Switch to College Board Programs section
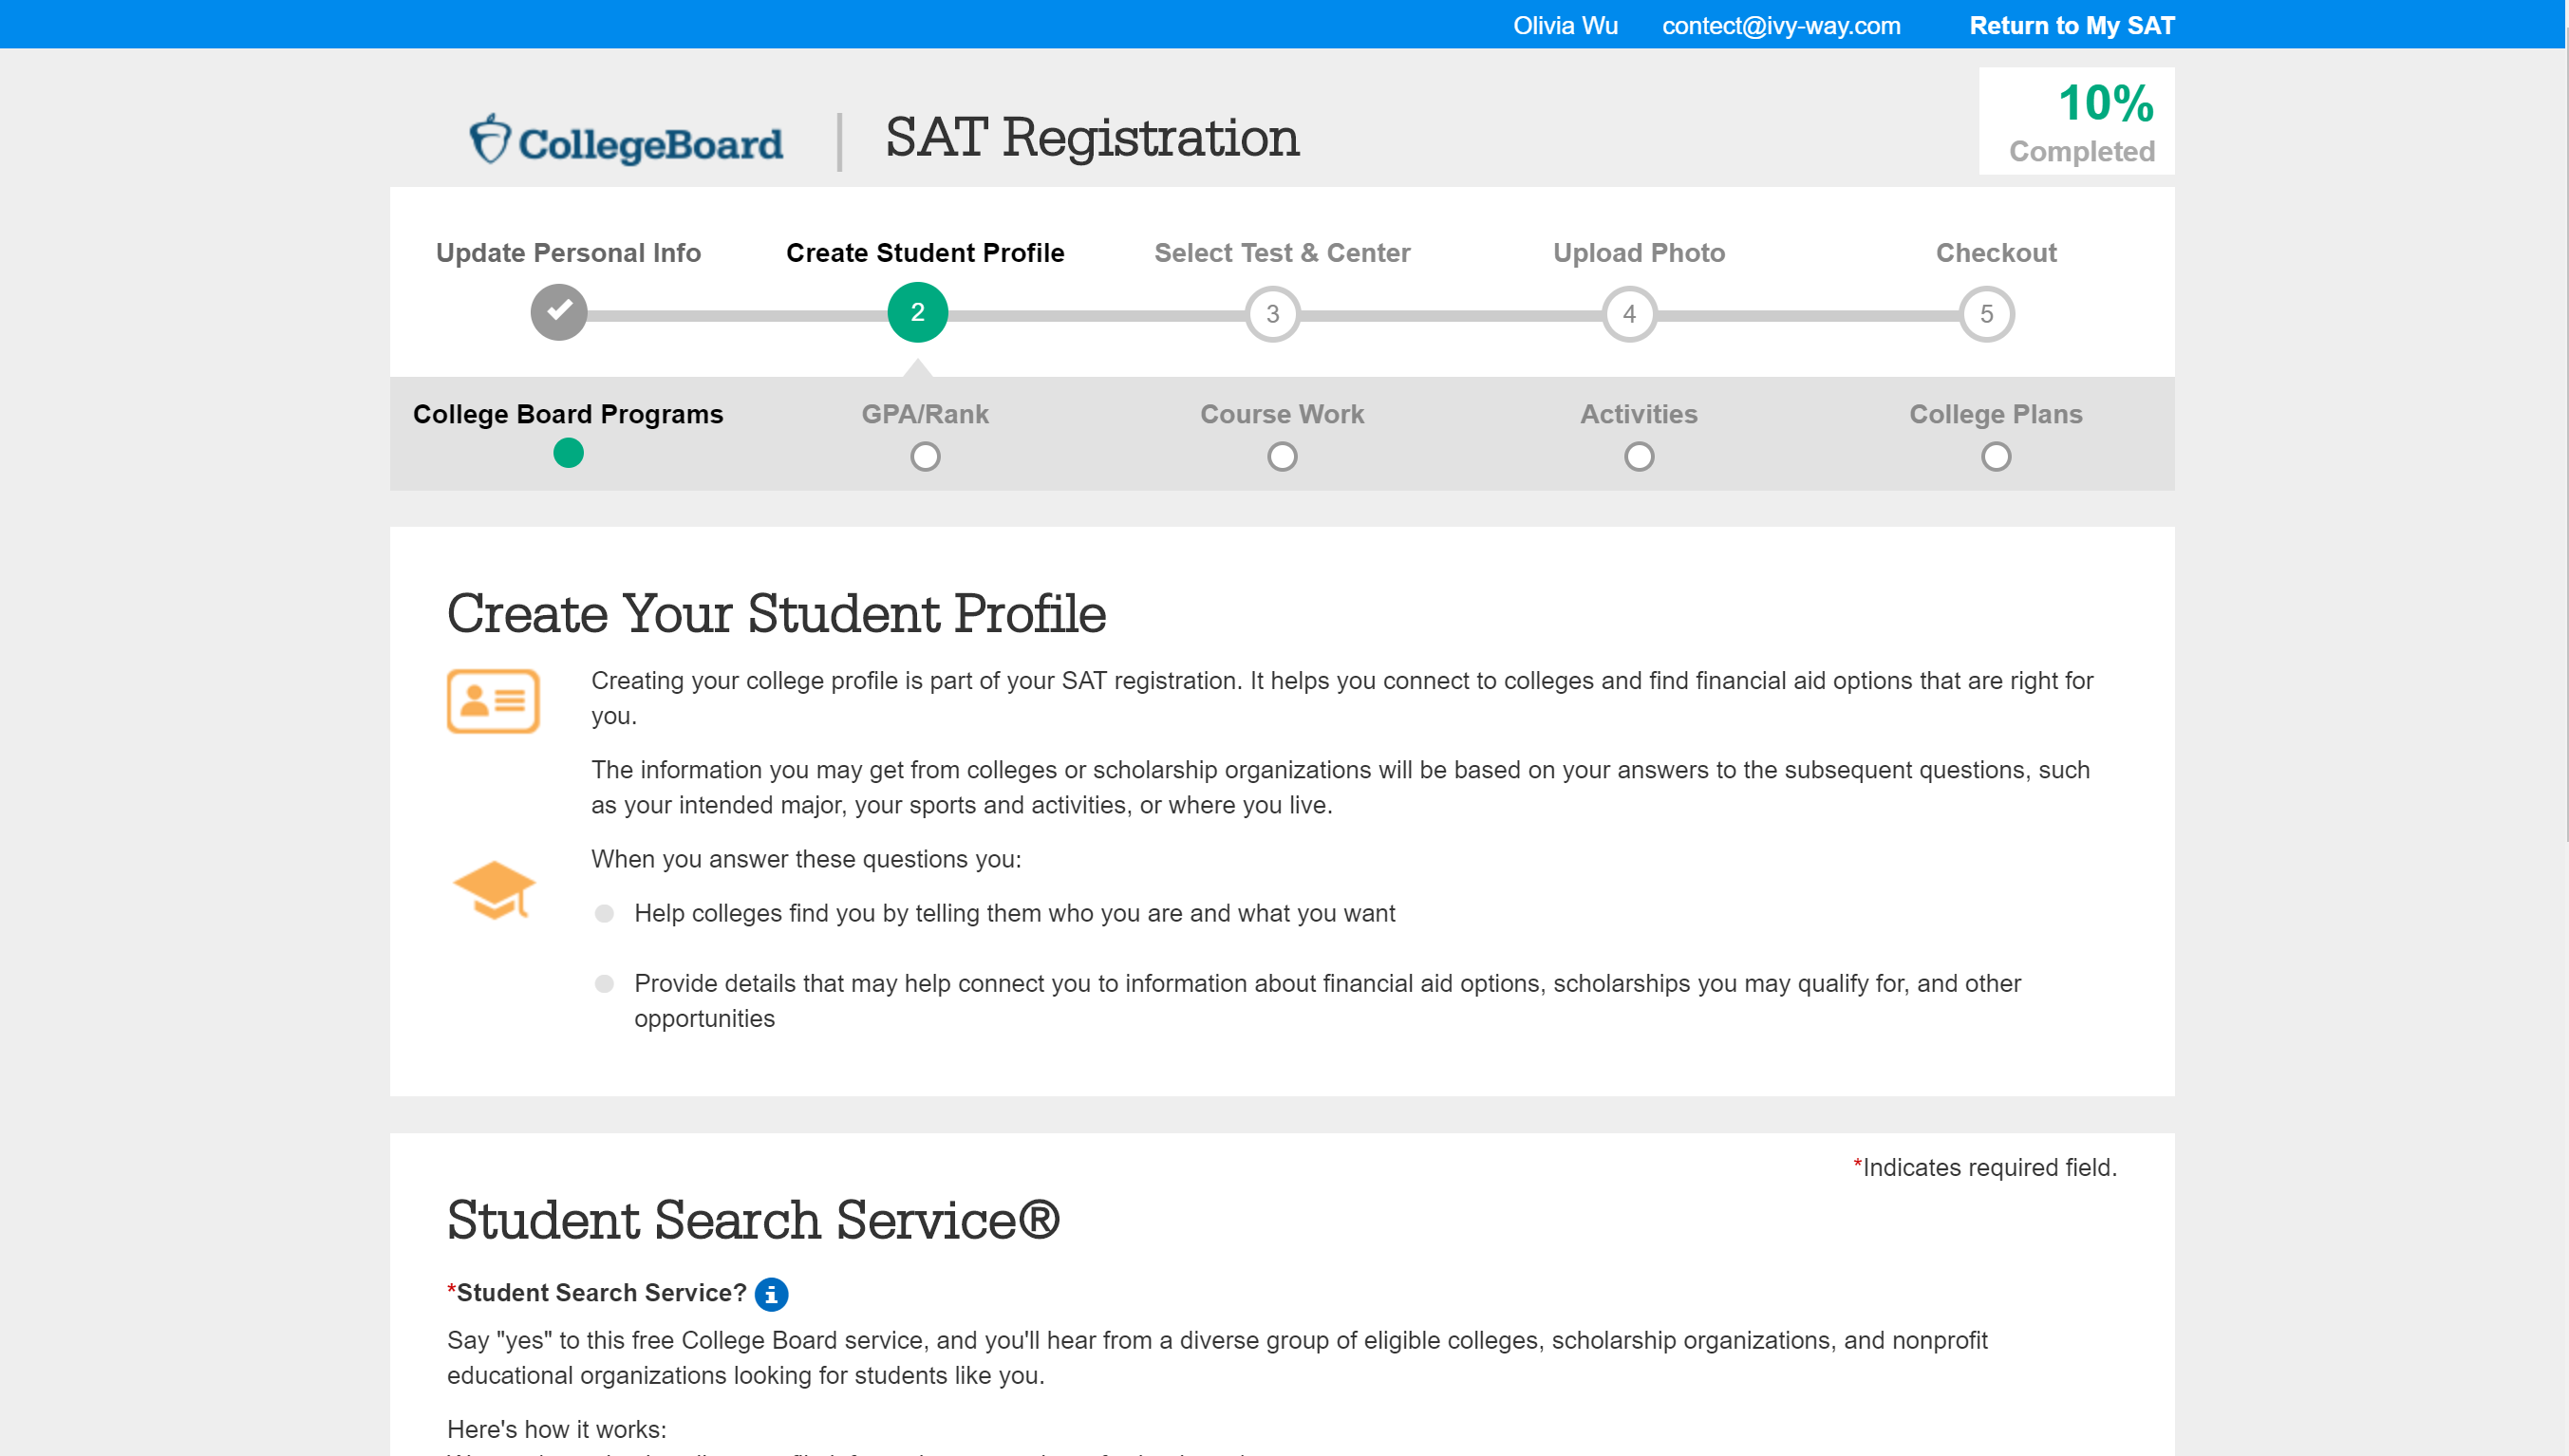The width and height of the screenshot is (2569, 1456). point(568,414)
